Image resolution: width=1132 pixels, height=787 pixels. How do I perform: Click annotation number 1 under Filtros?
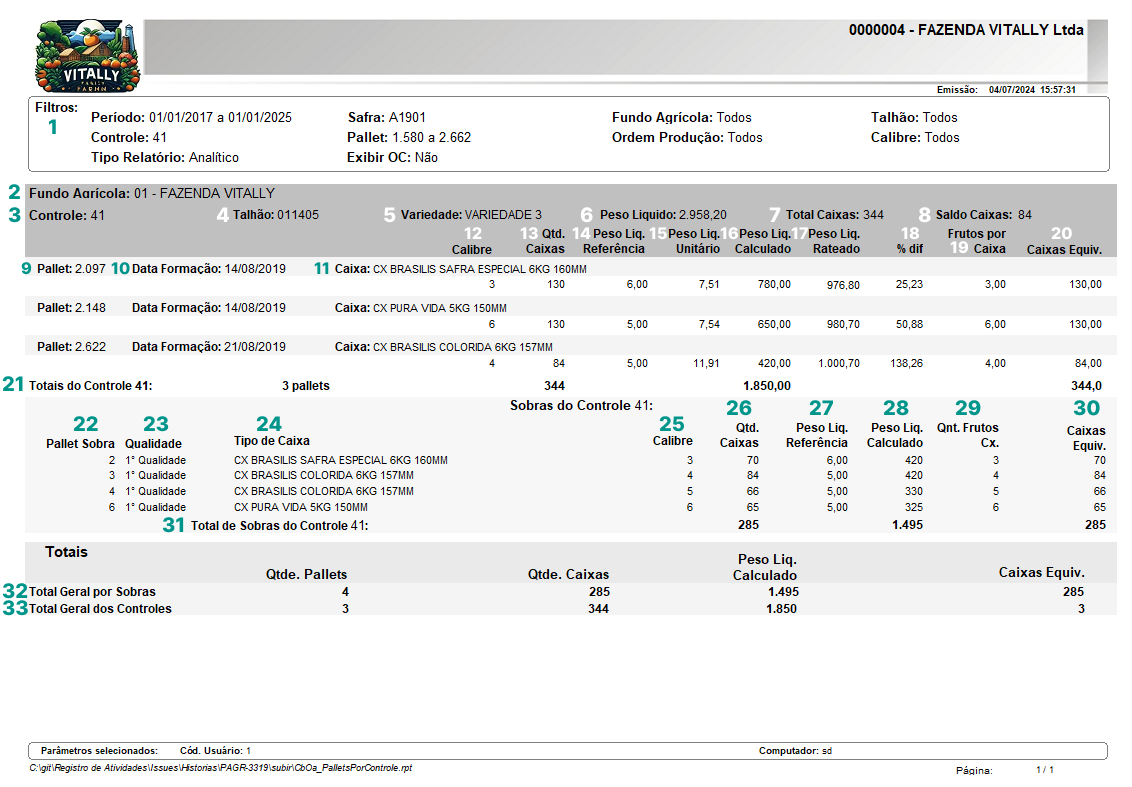[x=53, y=127]
